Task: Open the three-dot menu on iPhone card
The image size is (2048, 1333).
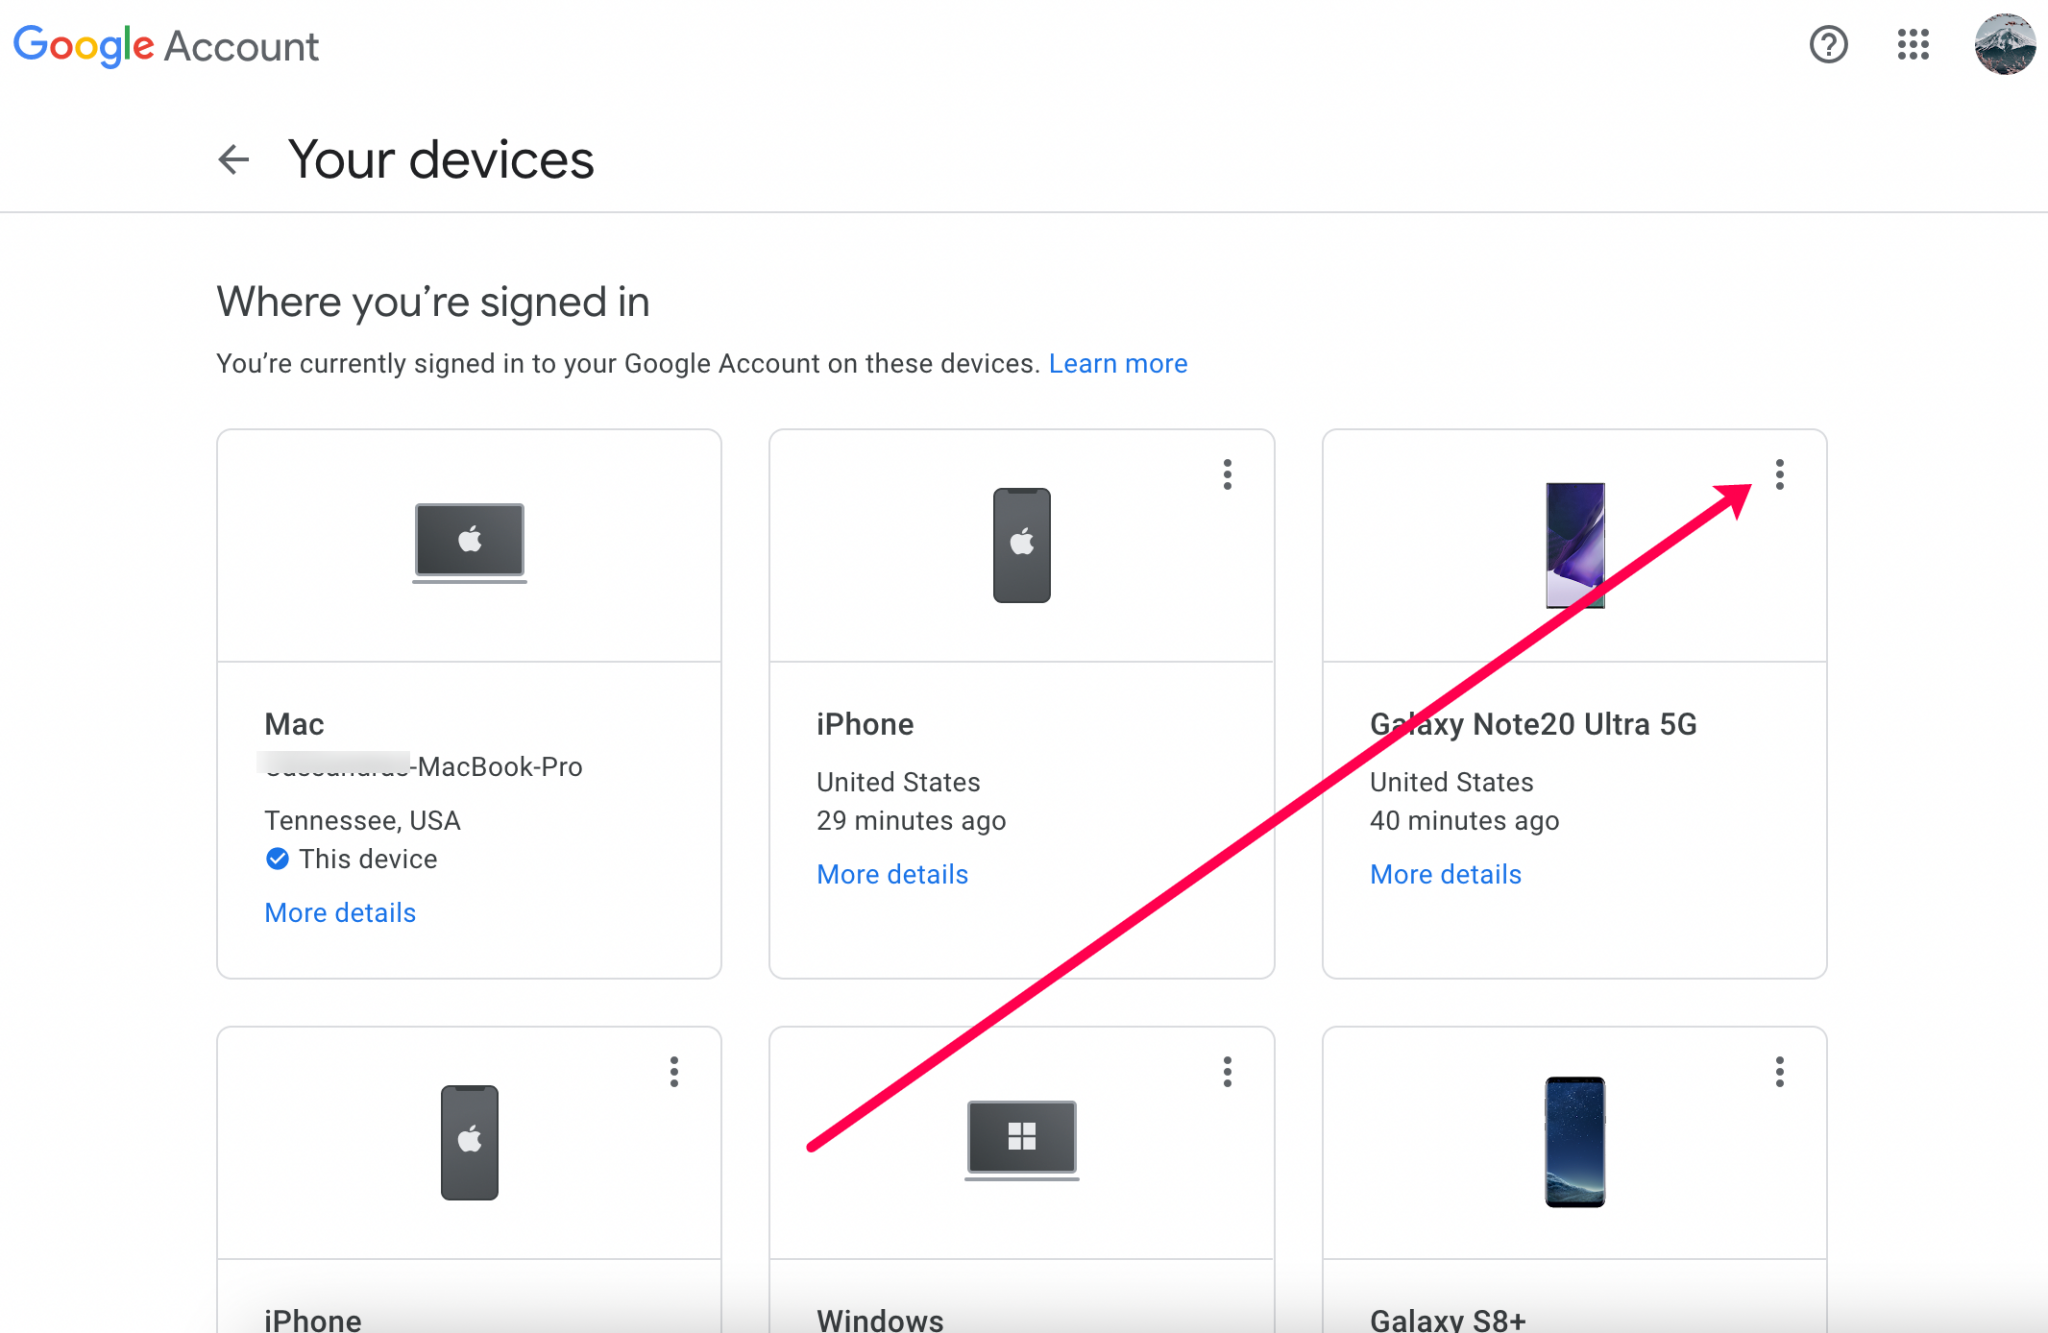Action: coord(1227,475)
